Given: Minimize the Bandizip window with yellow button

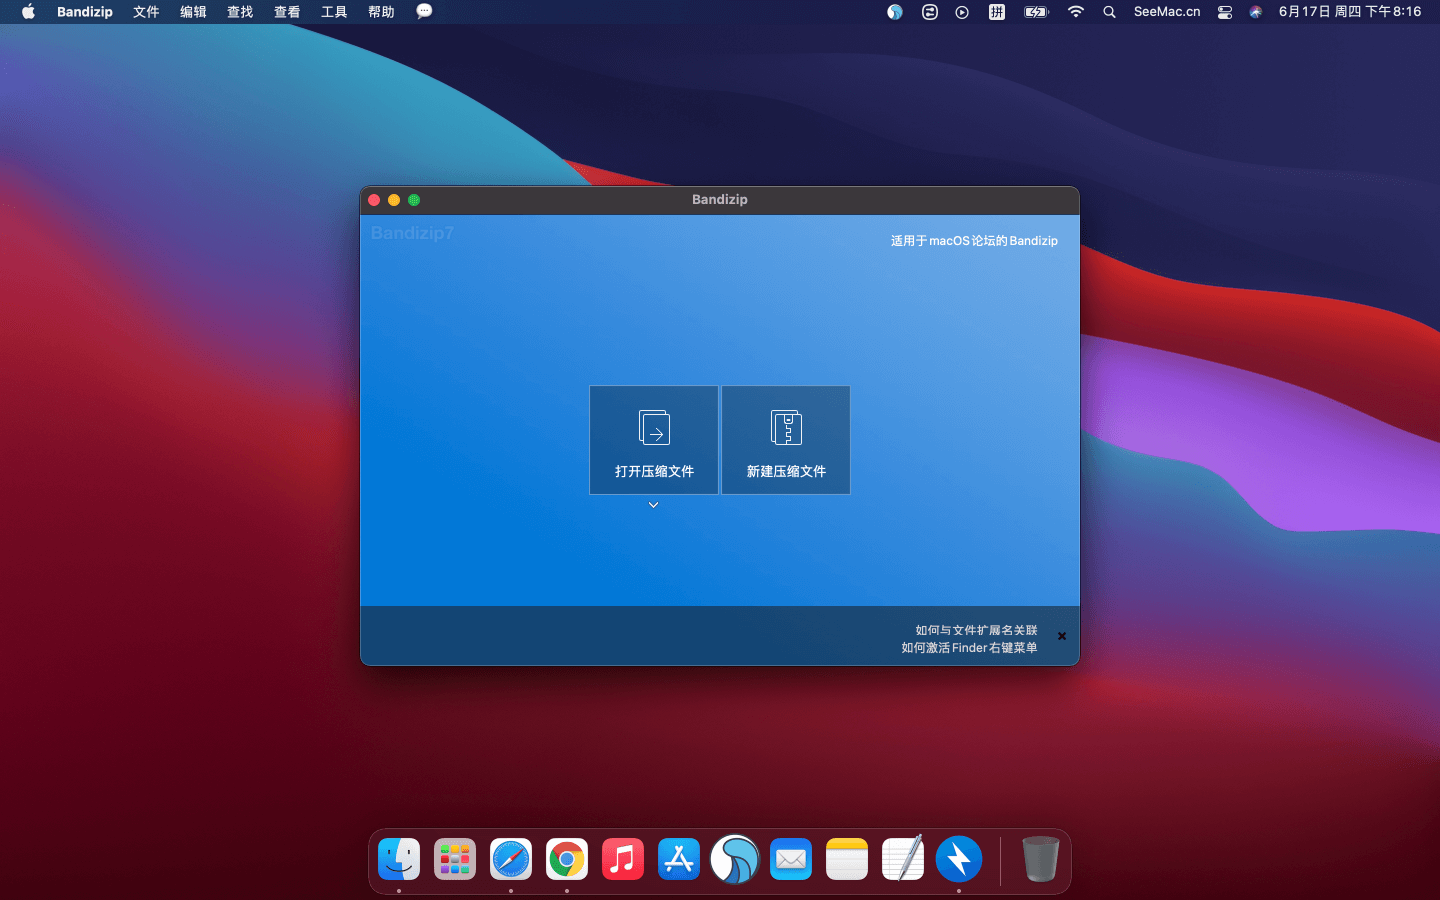Looking at the screenshot, I should pos(394,200).
